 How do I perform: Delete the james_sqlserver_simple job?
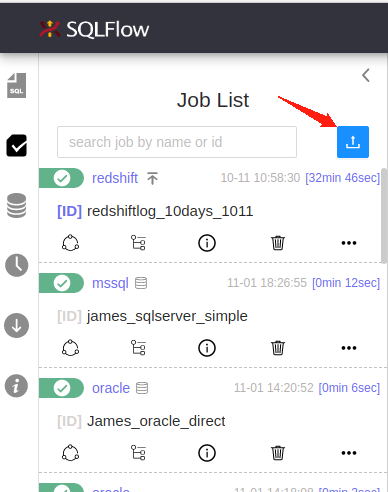point(278,348)
